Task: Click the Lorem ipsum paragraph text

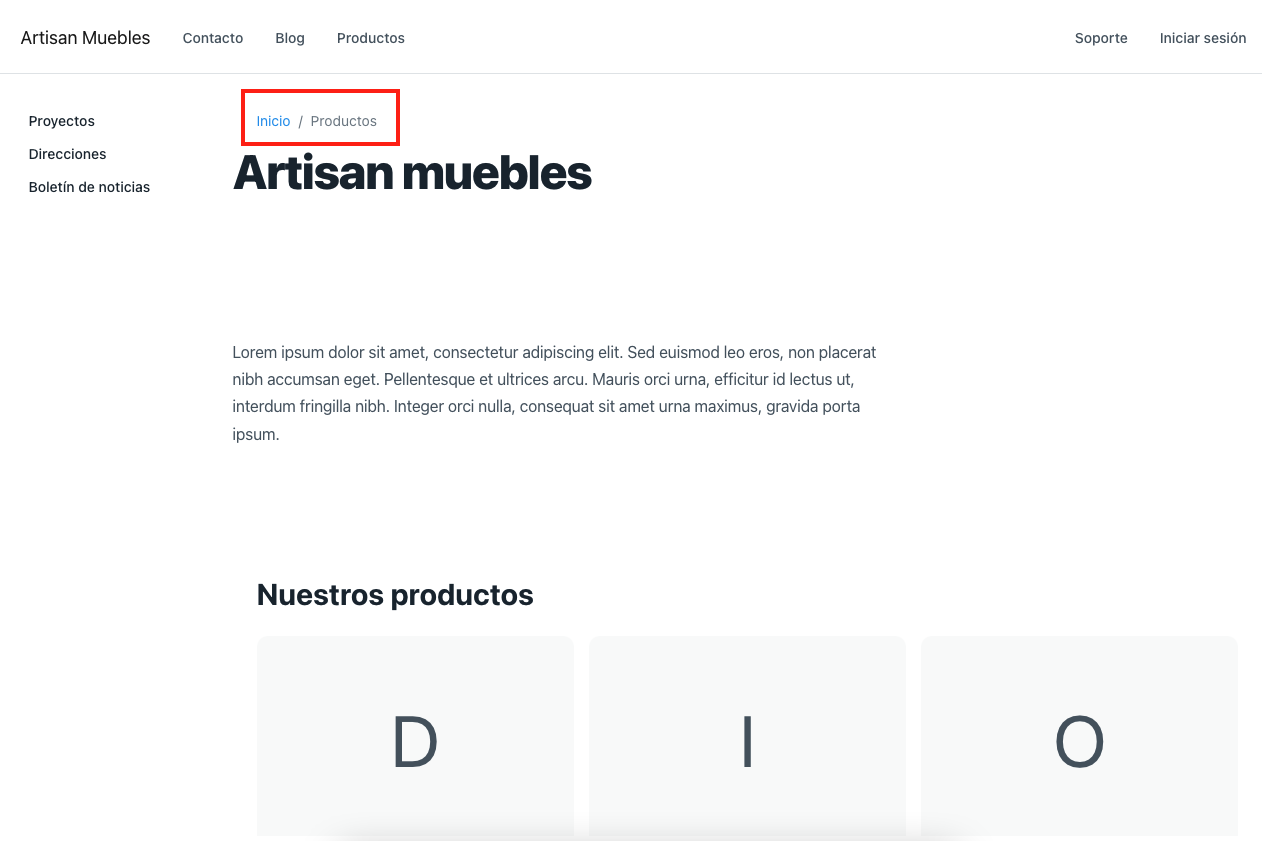Action: (554, 392)
